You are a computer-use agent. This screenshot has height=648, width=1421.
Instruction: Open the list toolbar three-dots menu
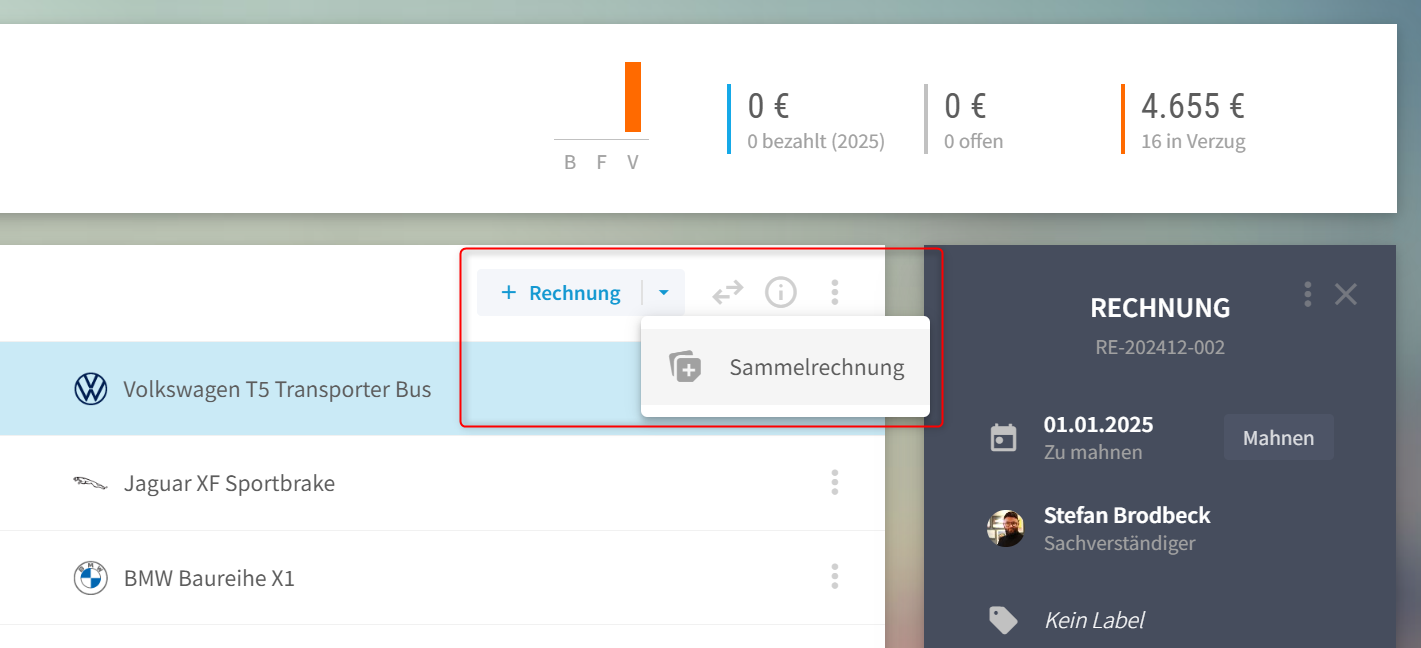tap(835, 292)
